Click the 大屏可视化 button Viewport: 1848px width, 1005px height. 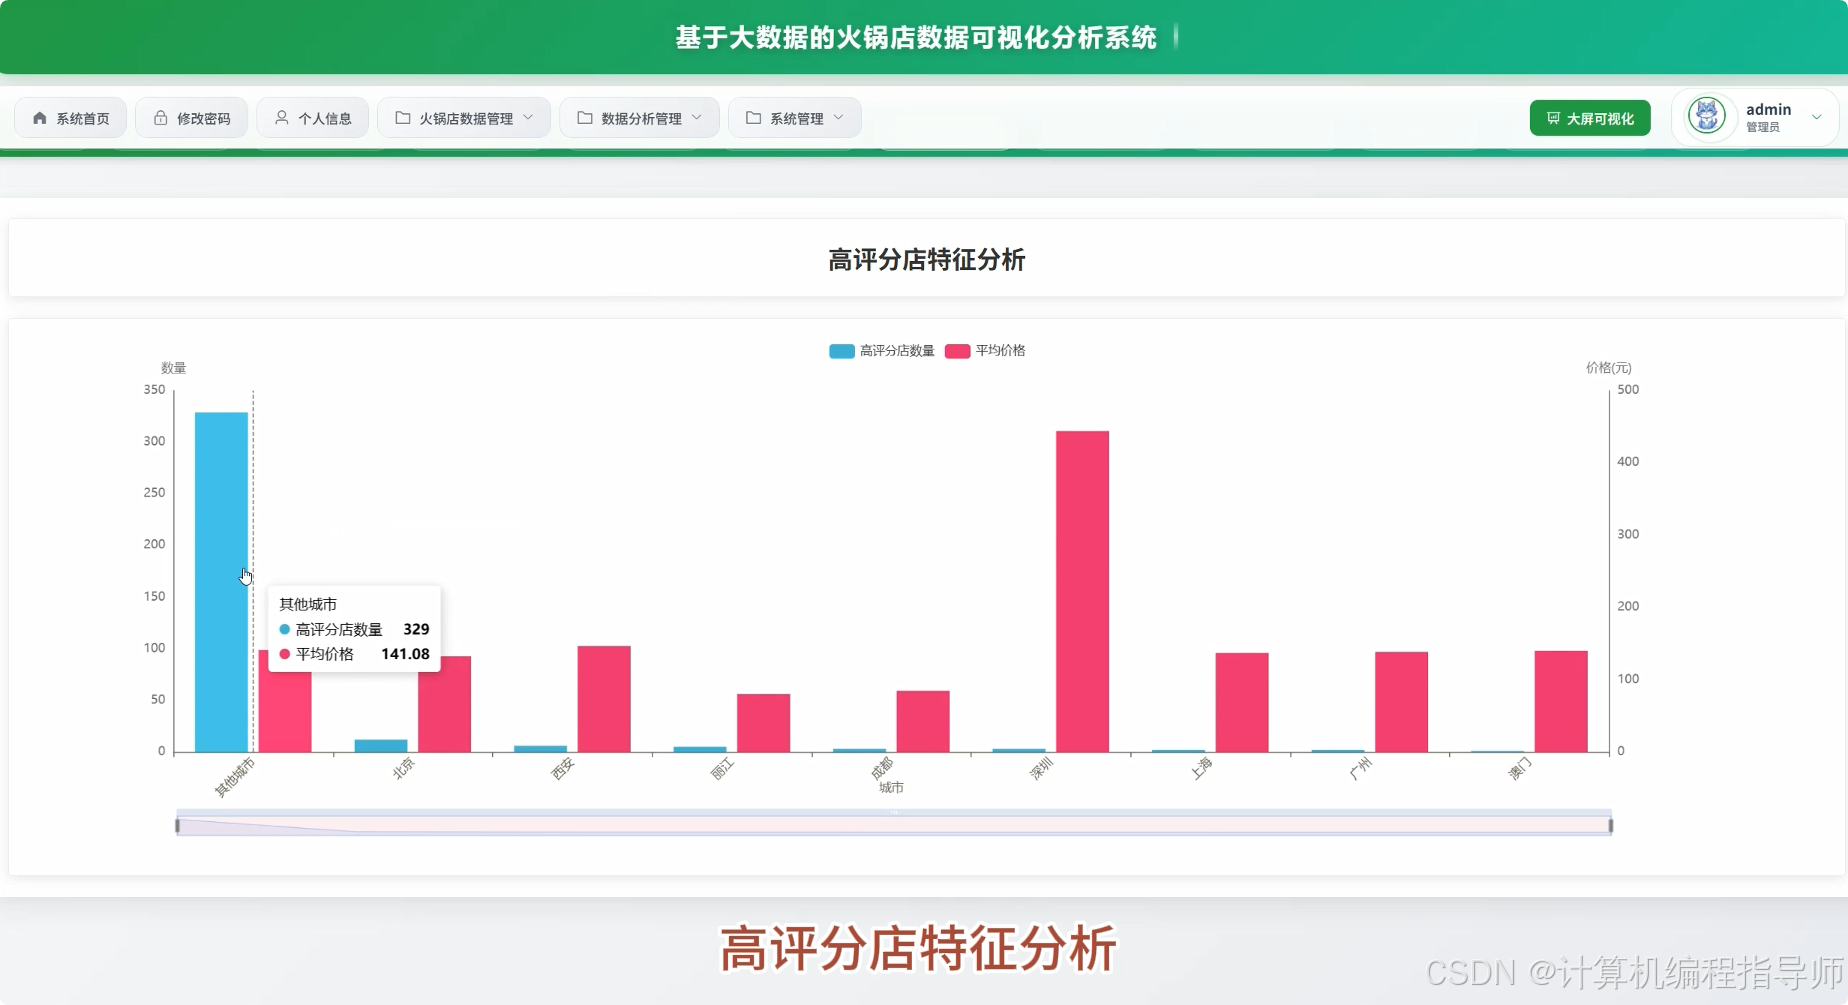coord(1590,118)
